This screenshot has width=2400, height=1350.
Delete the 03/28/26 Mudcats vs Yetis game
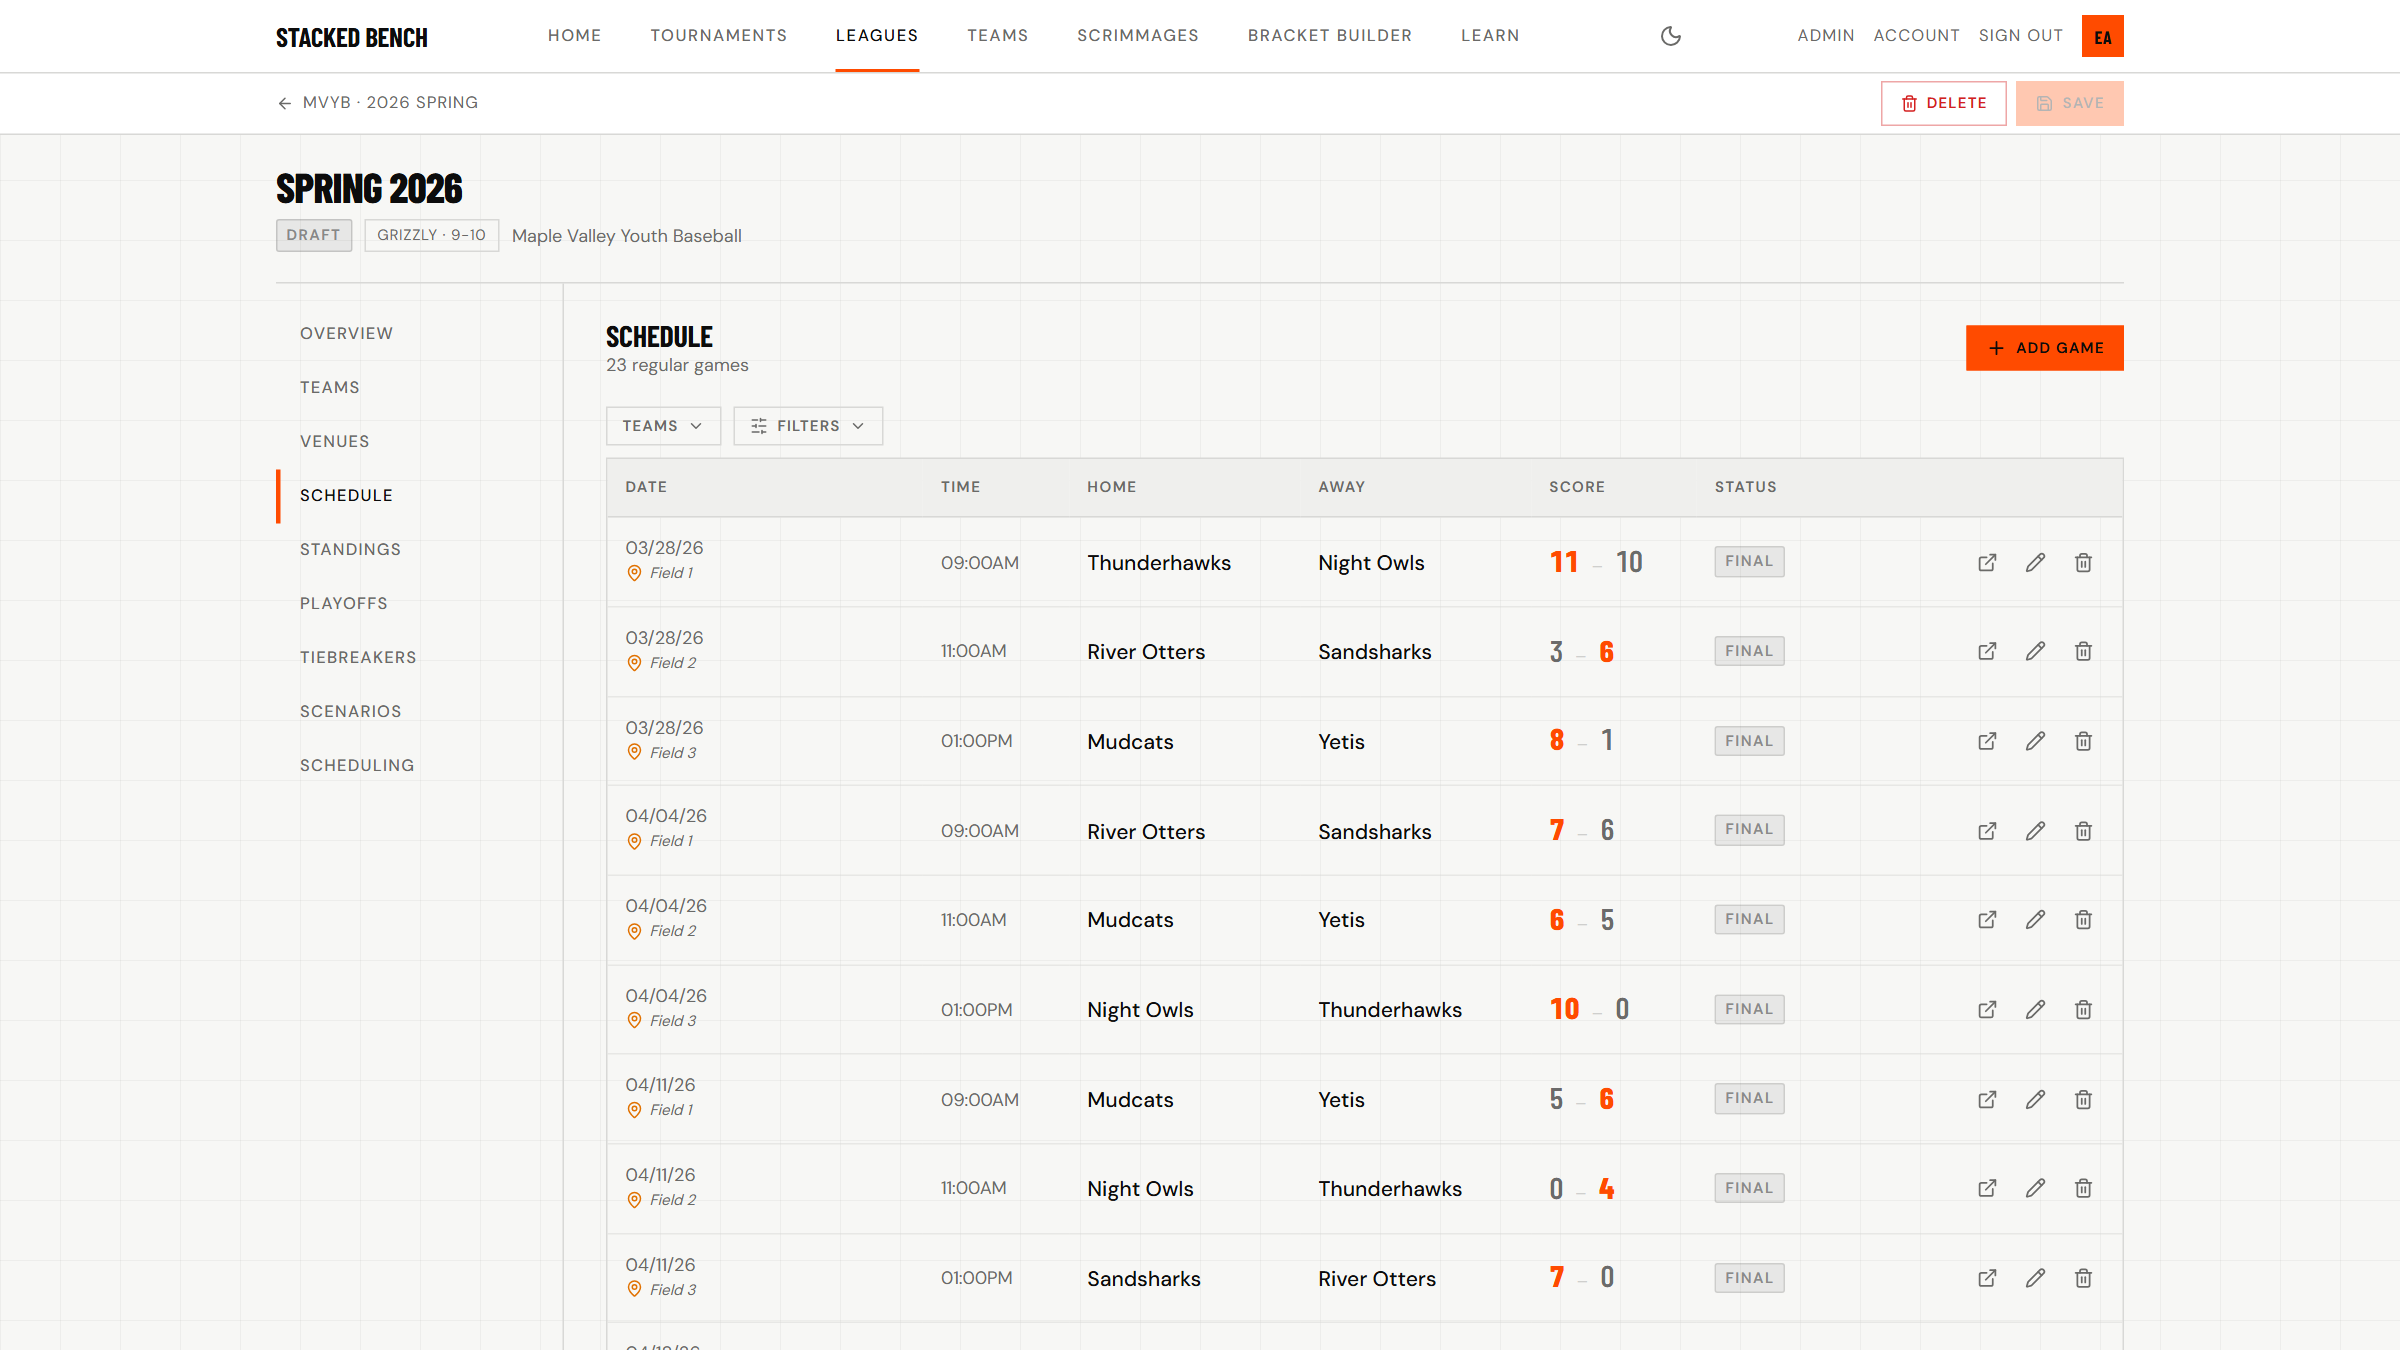point(2083,741)
